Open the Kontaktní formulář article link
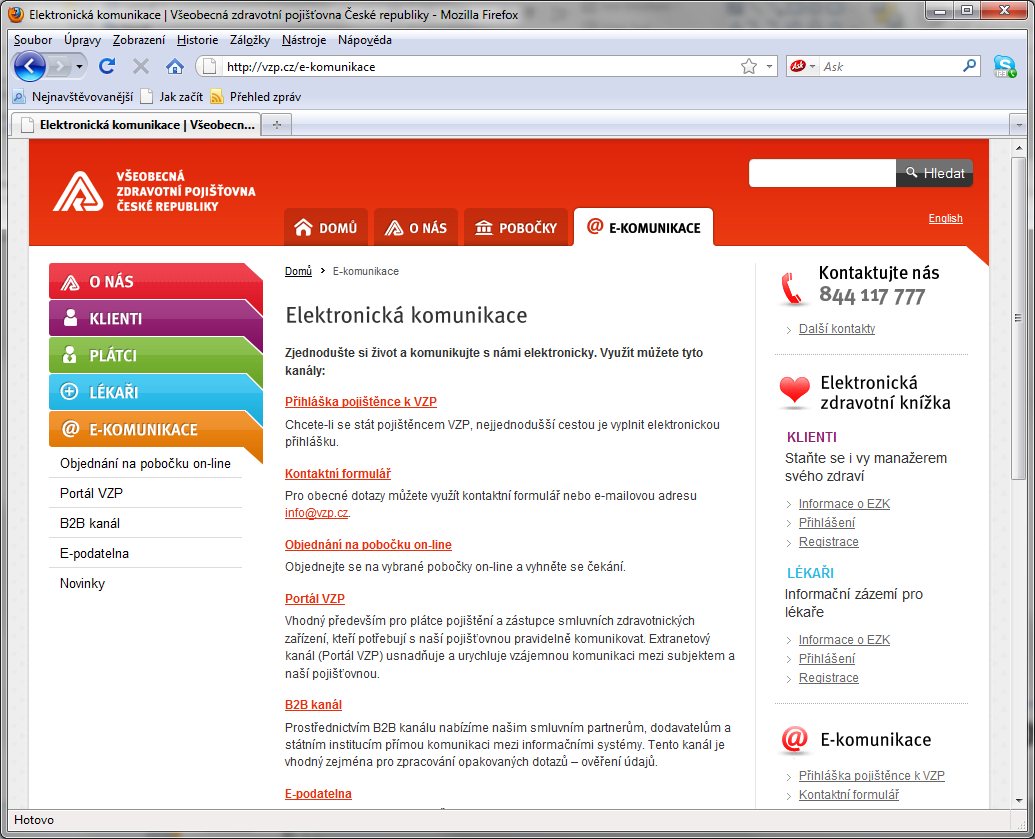The image size is (1035, 839). click(338, 473)
